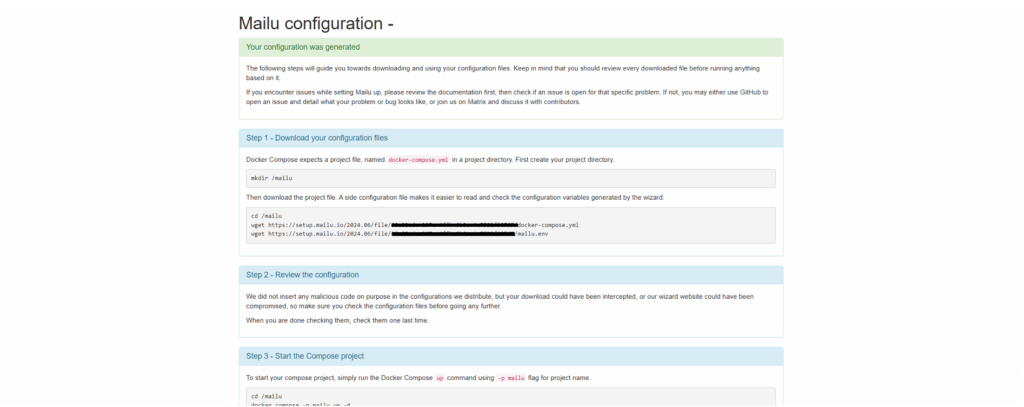Click the red "-p mailu" inline code
The image size is (1024, 407).
pyautogui.click(x=511, y=378)
